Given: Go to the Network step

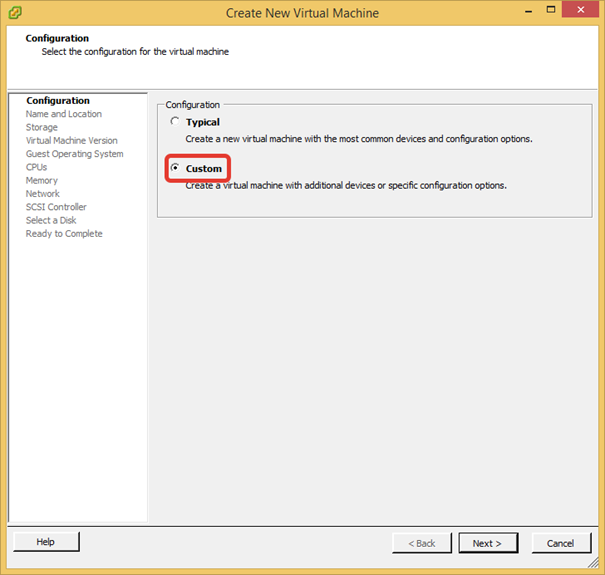Looking at the screenshot, I should [x=43, y=193].
